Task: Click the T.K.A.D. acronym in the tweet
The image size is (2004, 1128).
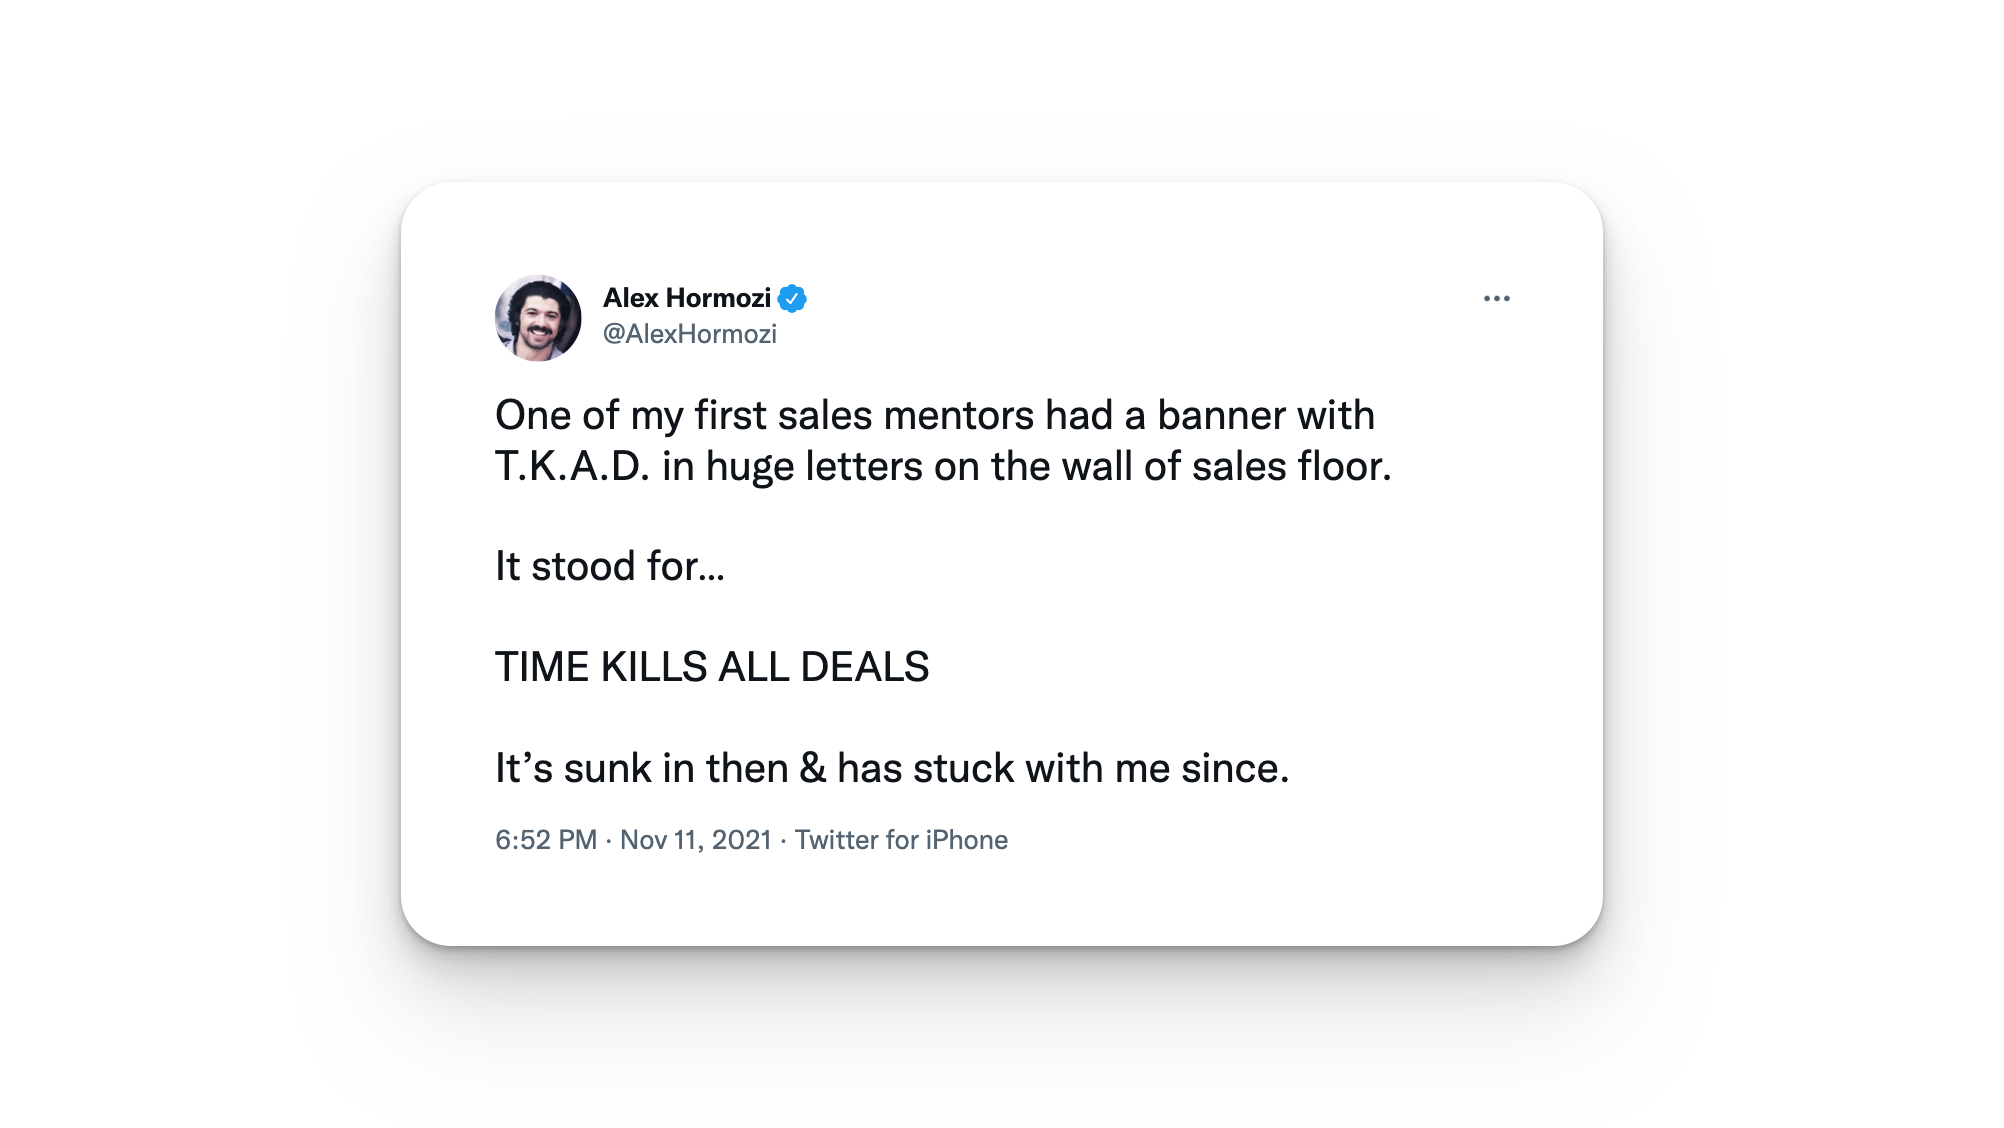Action: tap(572, 466)
